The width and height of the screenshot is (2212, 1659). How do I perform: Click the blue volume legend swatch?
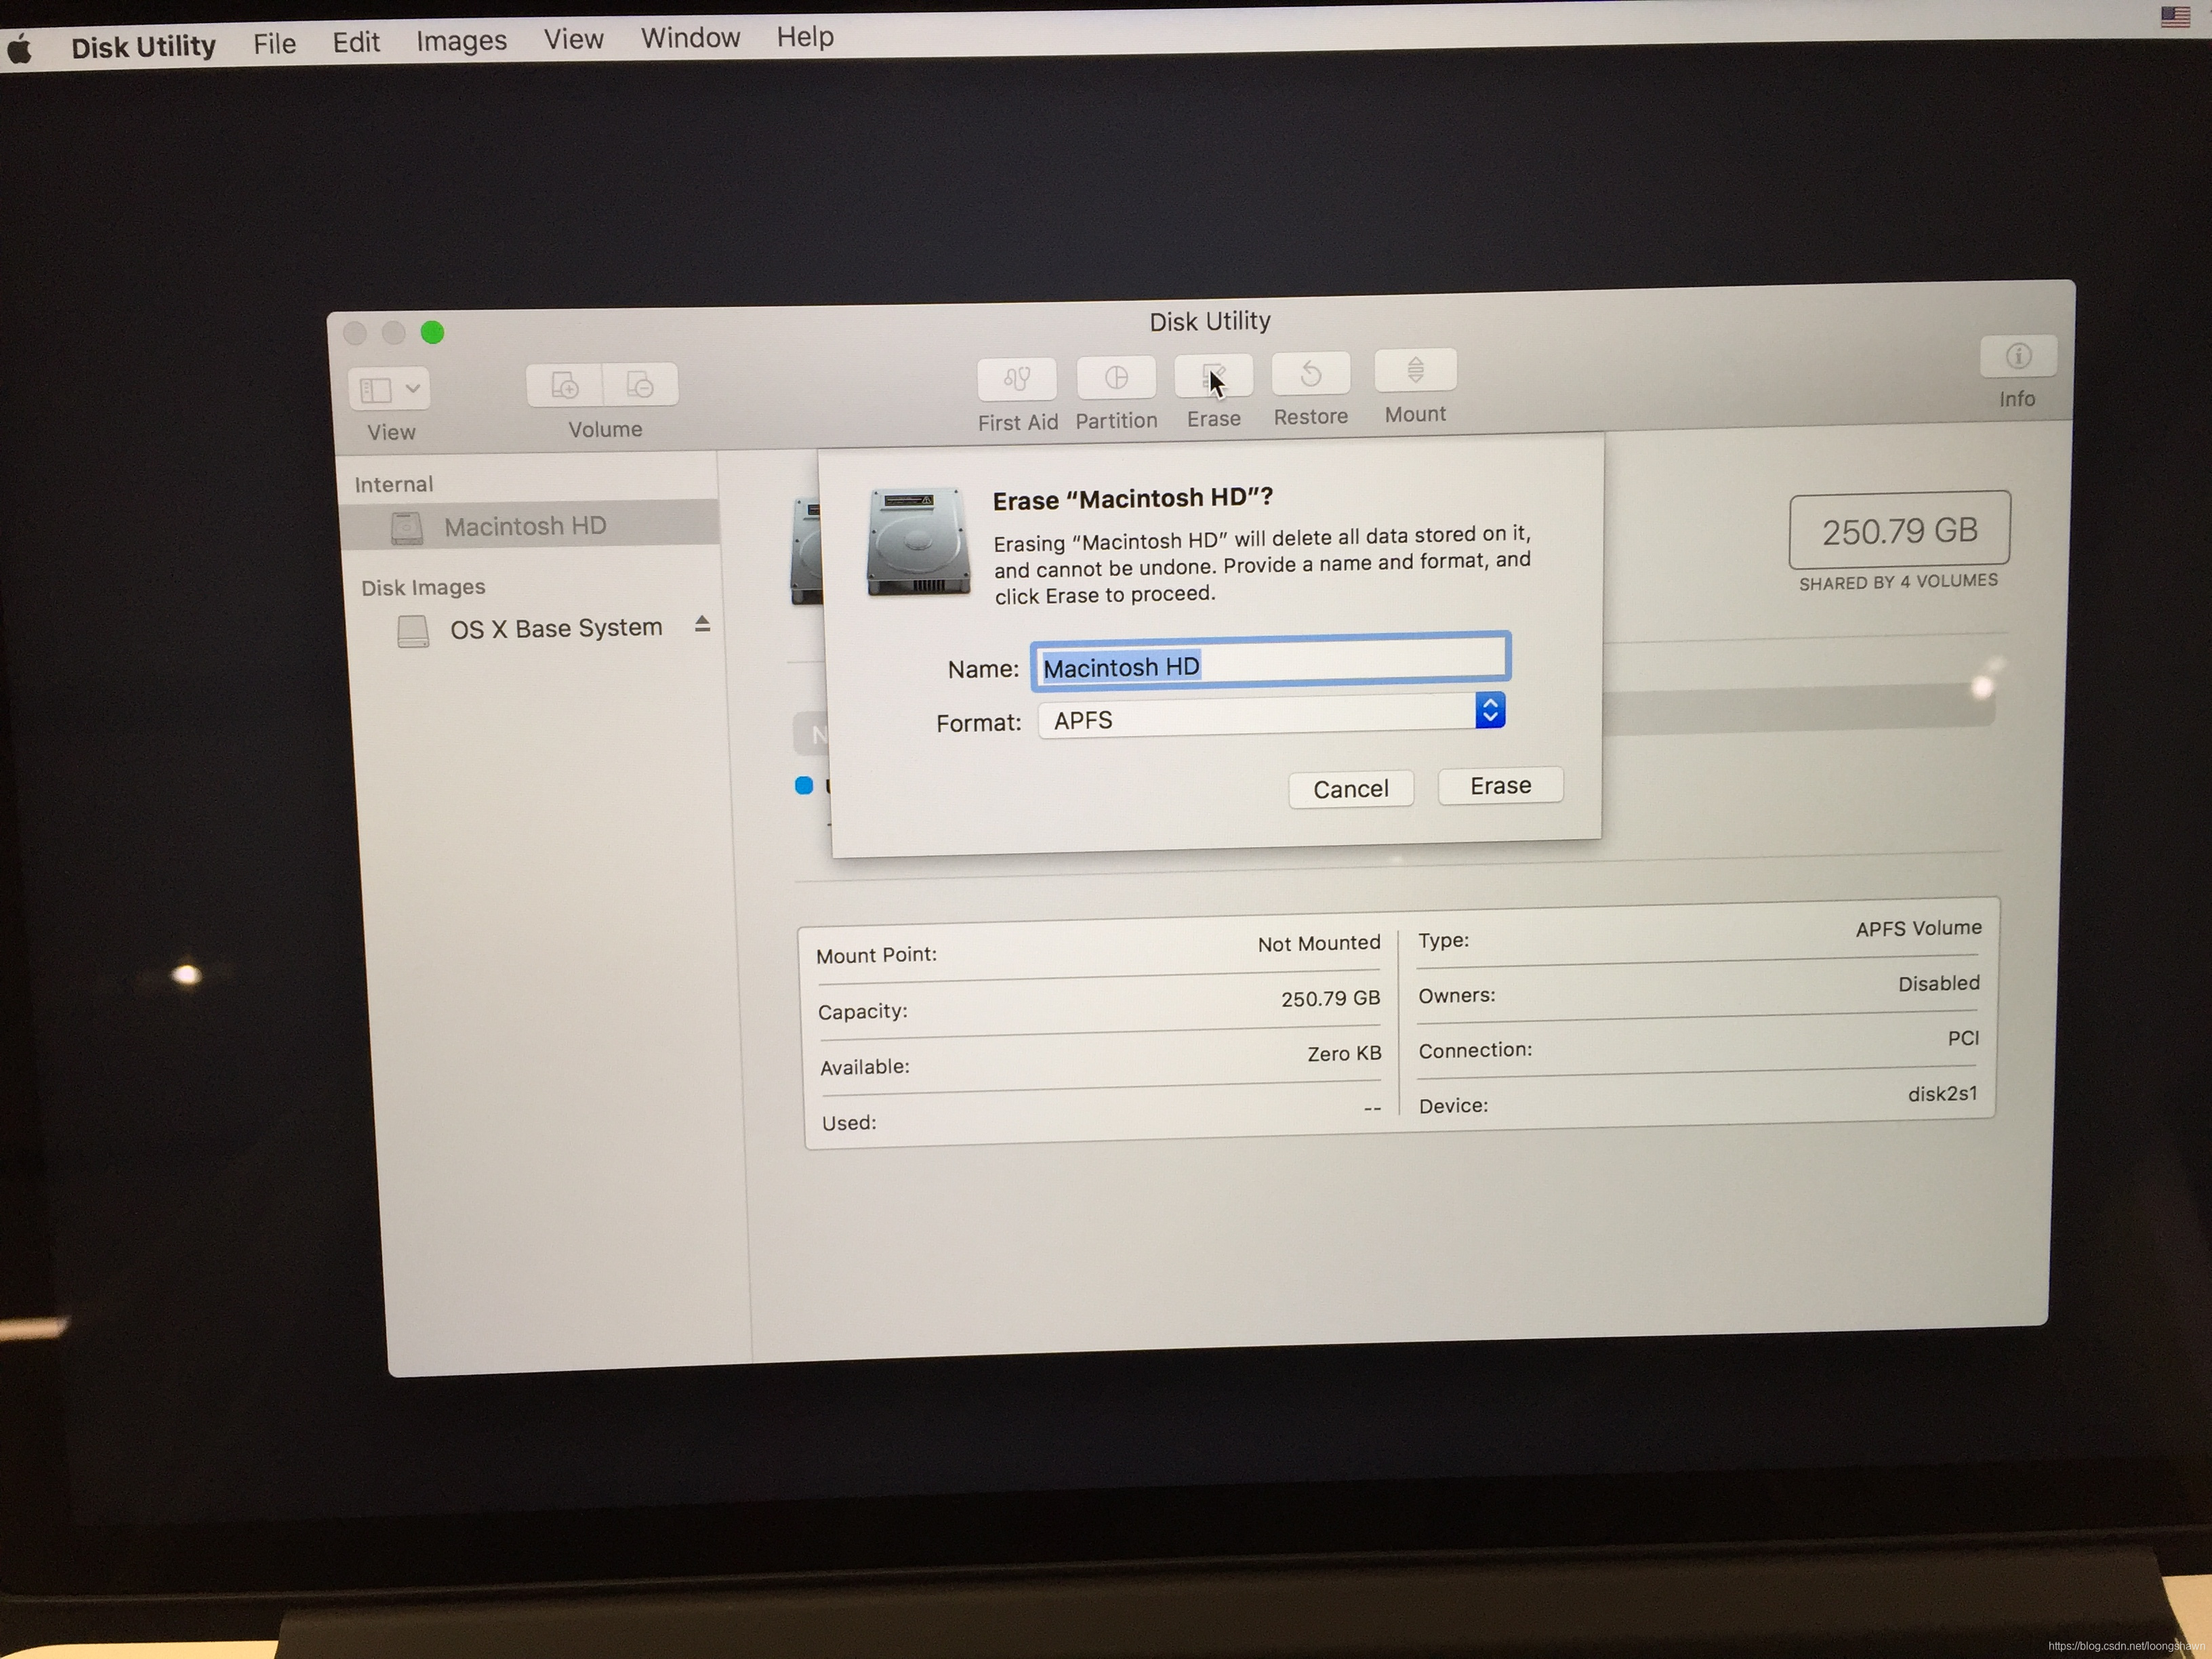(x=804, y=785)
